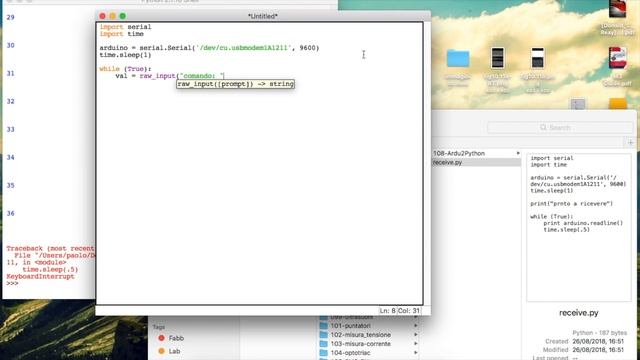Click the orange Lab tag dot in Finder sidebar

click(x=161, y=351)
